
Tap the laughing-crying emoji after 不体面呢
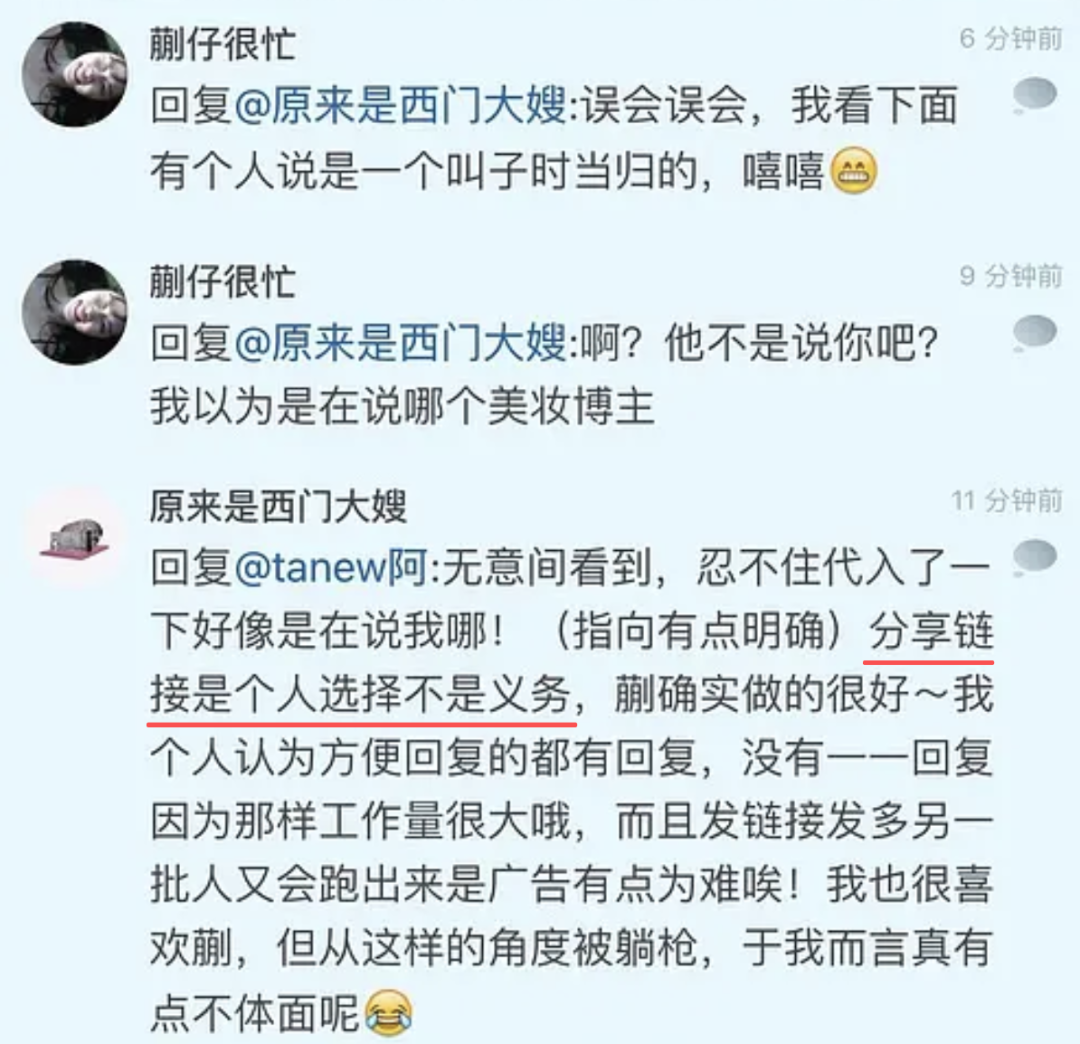[x=388, y=1012]
